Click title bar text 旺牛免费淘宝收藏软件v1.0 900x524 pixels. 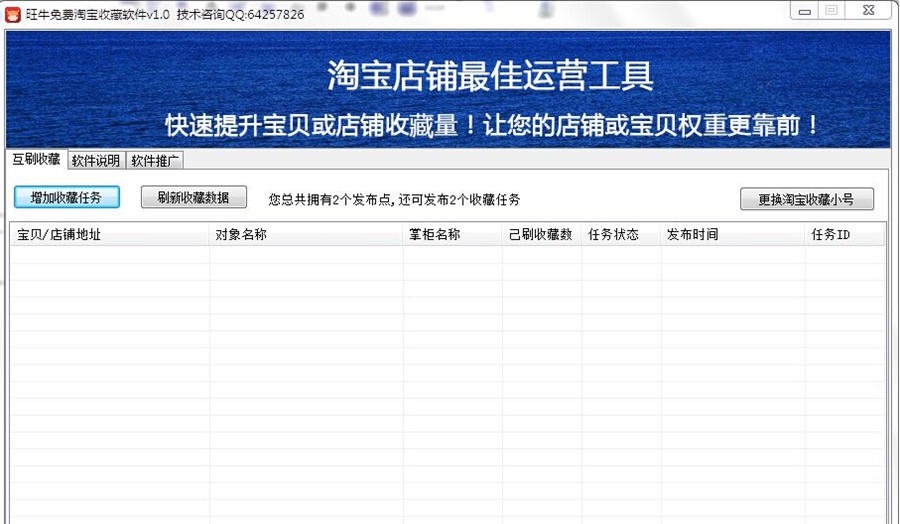98,14
